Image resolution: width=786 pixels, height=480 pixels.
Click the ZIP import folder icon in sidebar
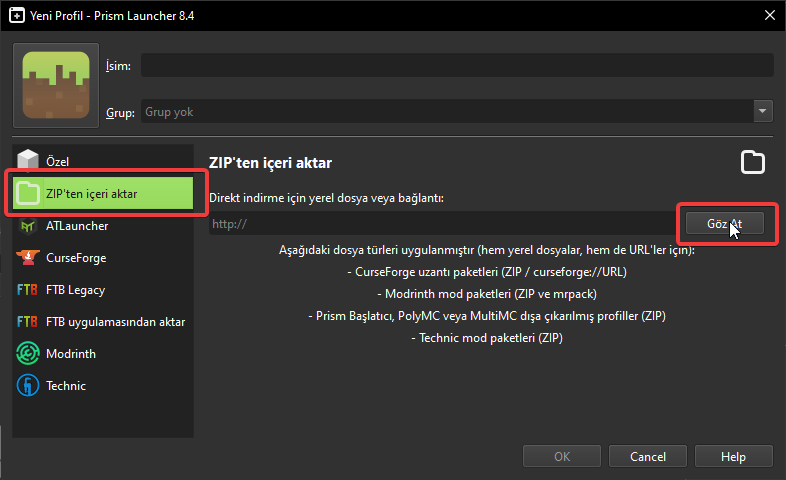click(x=28, y=193)
